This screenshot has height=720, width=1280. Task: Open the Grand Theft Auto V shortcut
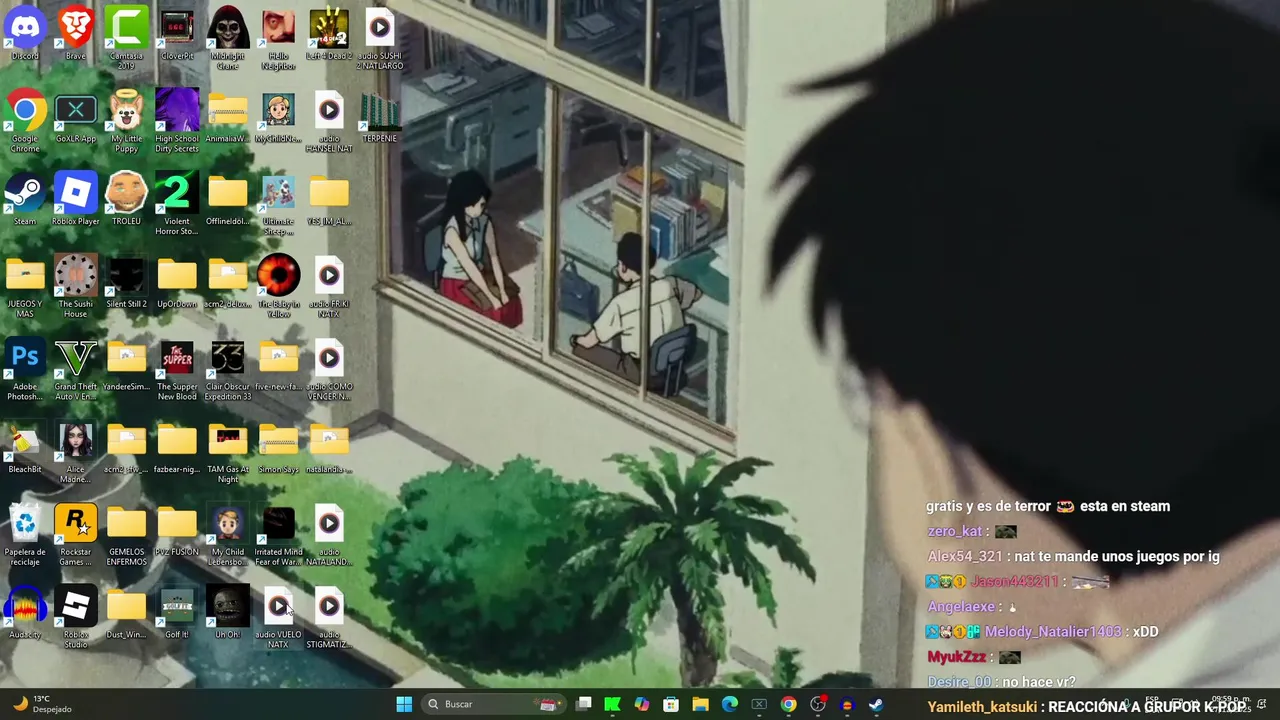click(x=76, y=370)
